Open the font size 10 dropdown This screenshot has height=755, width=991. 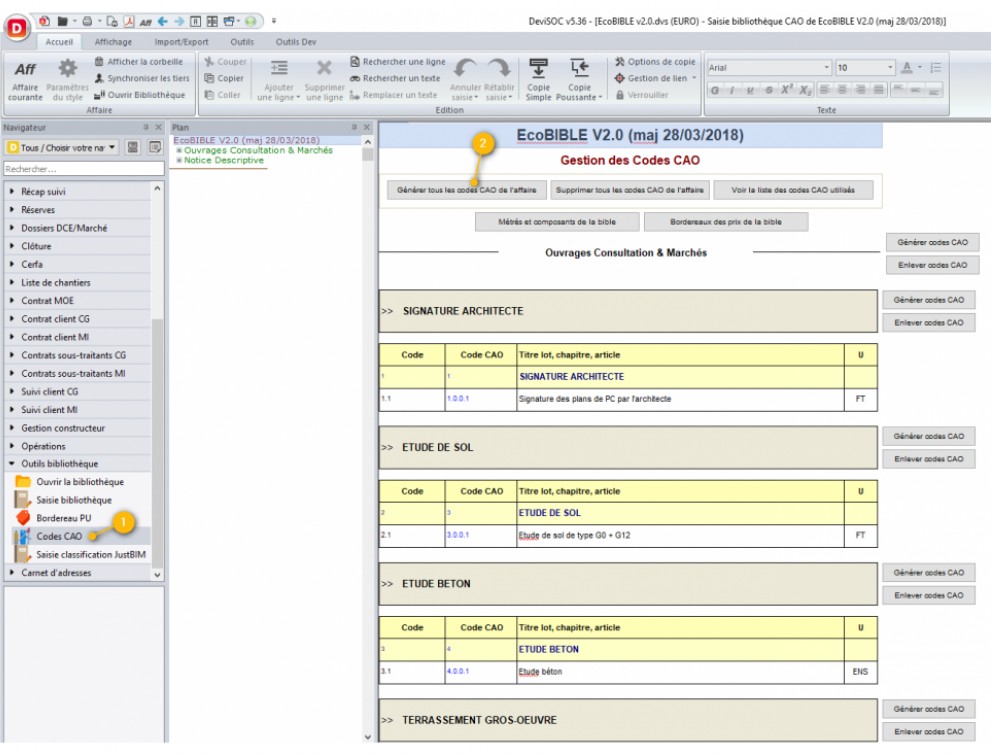890,67
